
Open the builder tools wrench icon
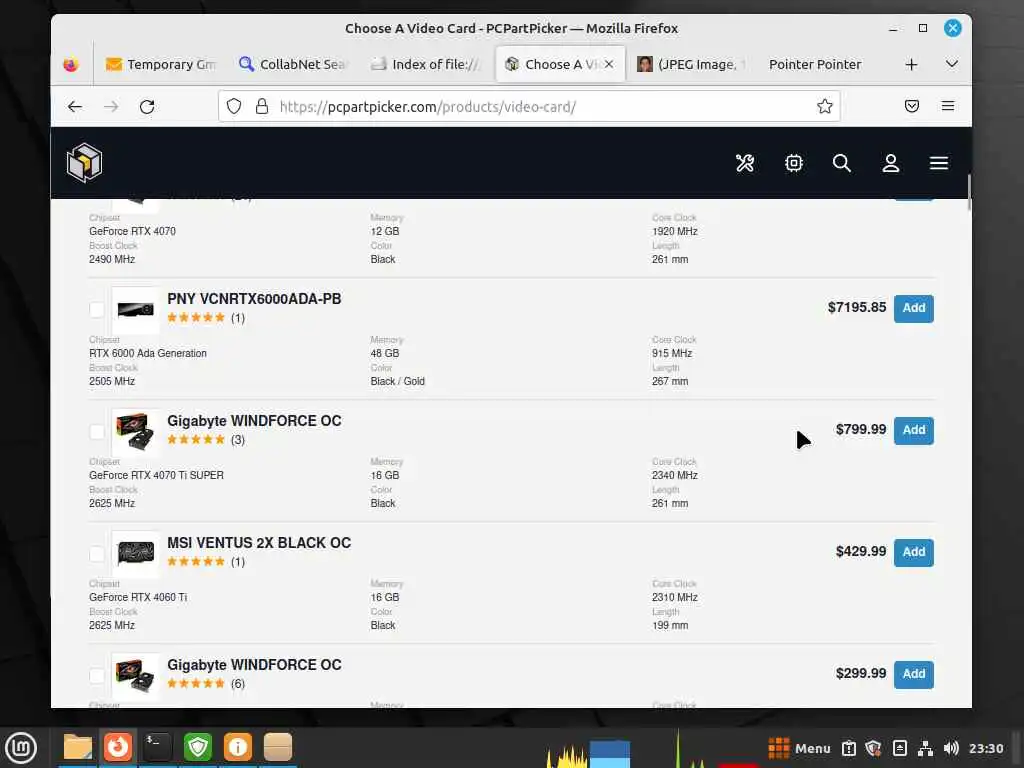click(745, 163)
